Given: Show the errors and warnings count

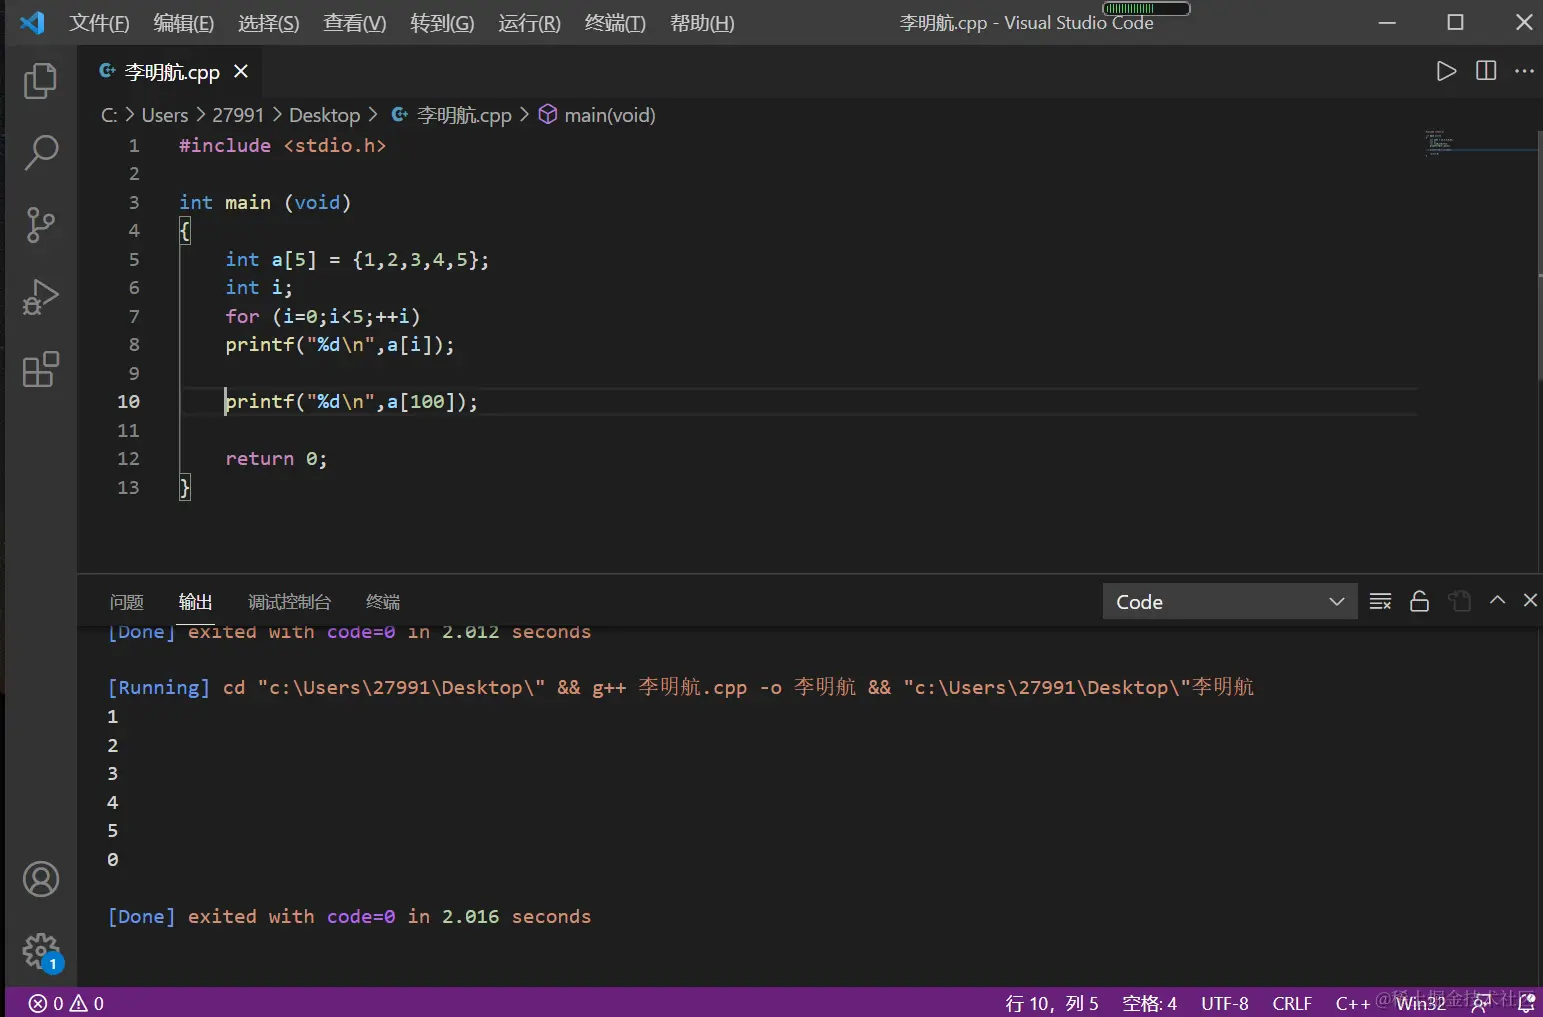Looking at the screenshot, I should tap(66, 1003).
